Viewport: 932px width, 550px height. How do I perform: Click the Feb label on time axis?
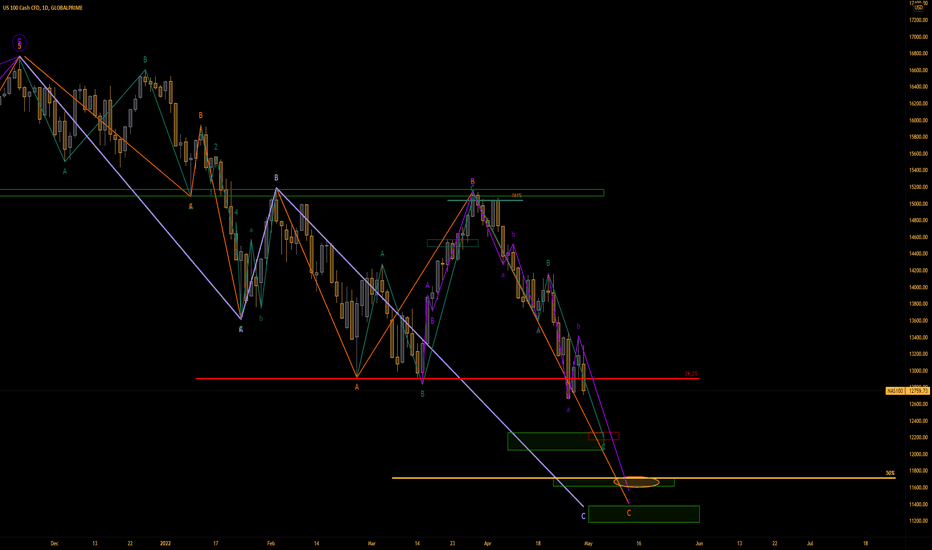(271, 543)
